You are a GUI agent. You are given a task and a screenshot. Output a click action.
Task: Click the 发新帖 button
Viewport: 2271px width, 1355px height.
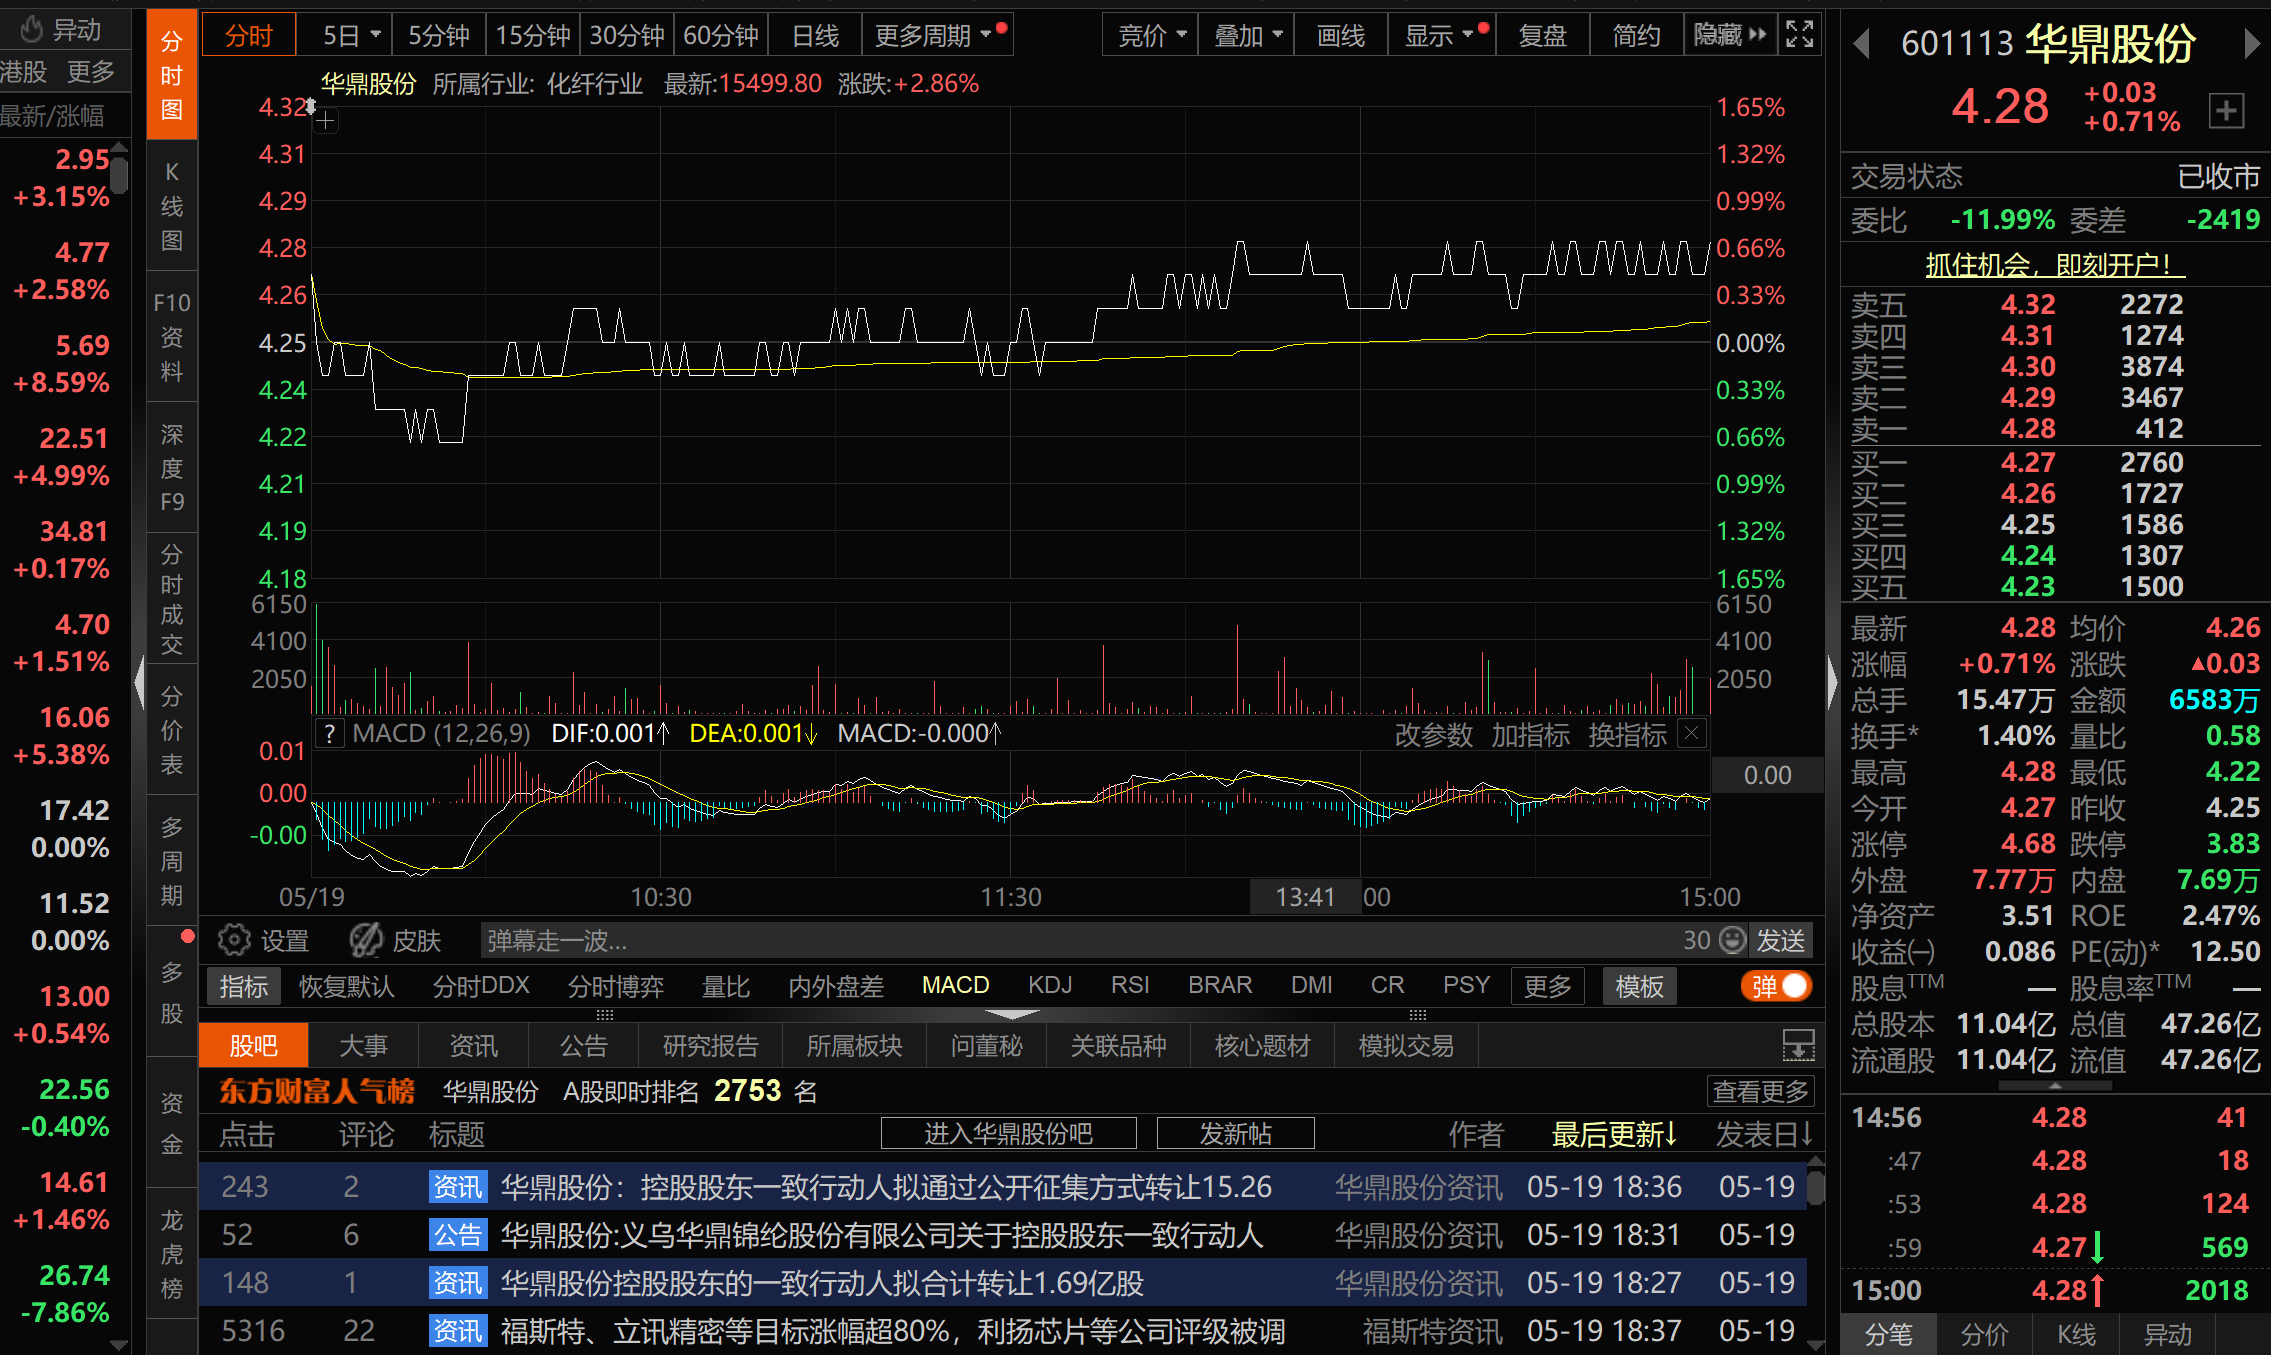[1236, 1134]
